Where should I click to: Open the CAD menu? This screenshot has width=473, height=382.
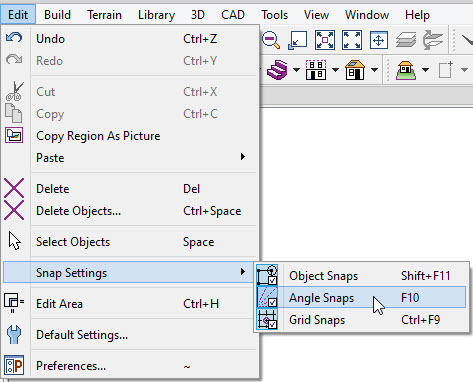click(x=233, y=15)
